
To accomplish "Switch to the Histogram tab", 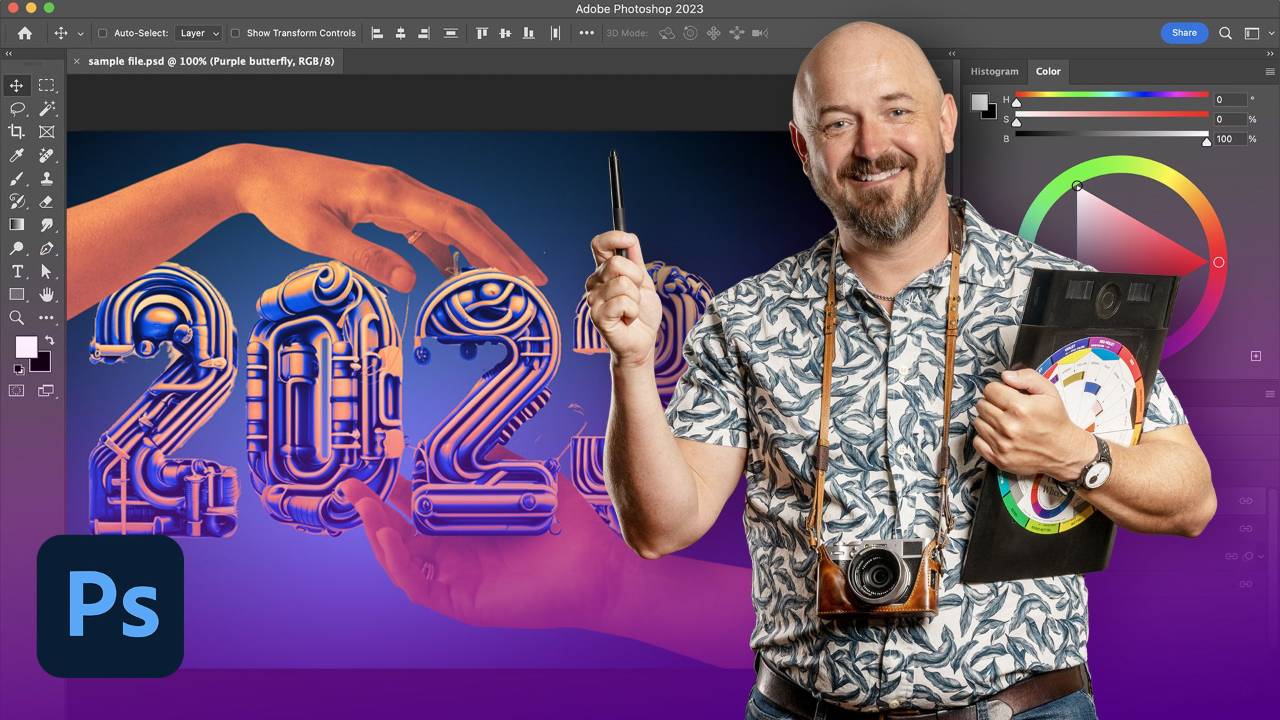I will (x=994, y=71).
